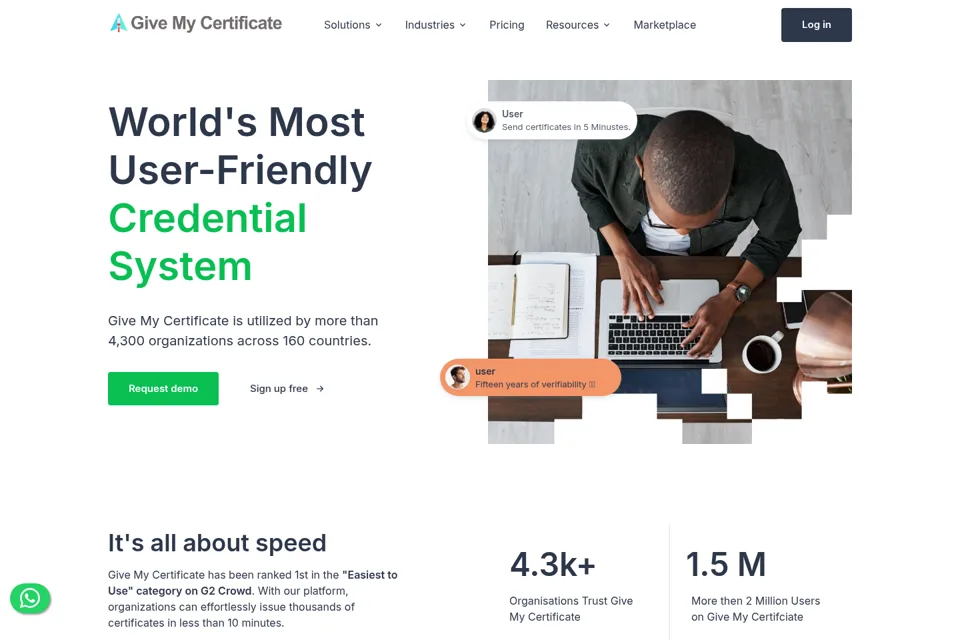
Task: Click the woman avatar in the User bubble
Action: 484,121
